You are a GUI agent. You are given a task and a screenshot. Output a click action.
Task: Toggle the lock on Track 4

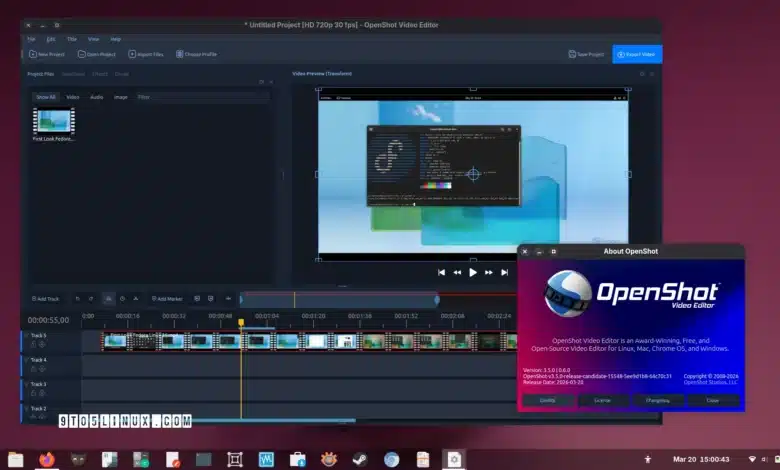click(34, 369)
